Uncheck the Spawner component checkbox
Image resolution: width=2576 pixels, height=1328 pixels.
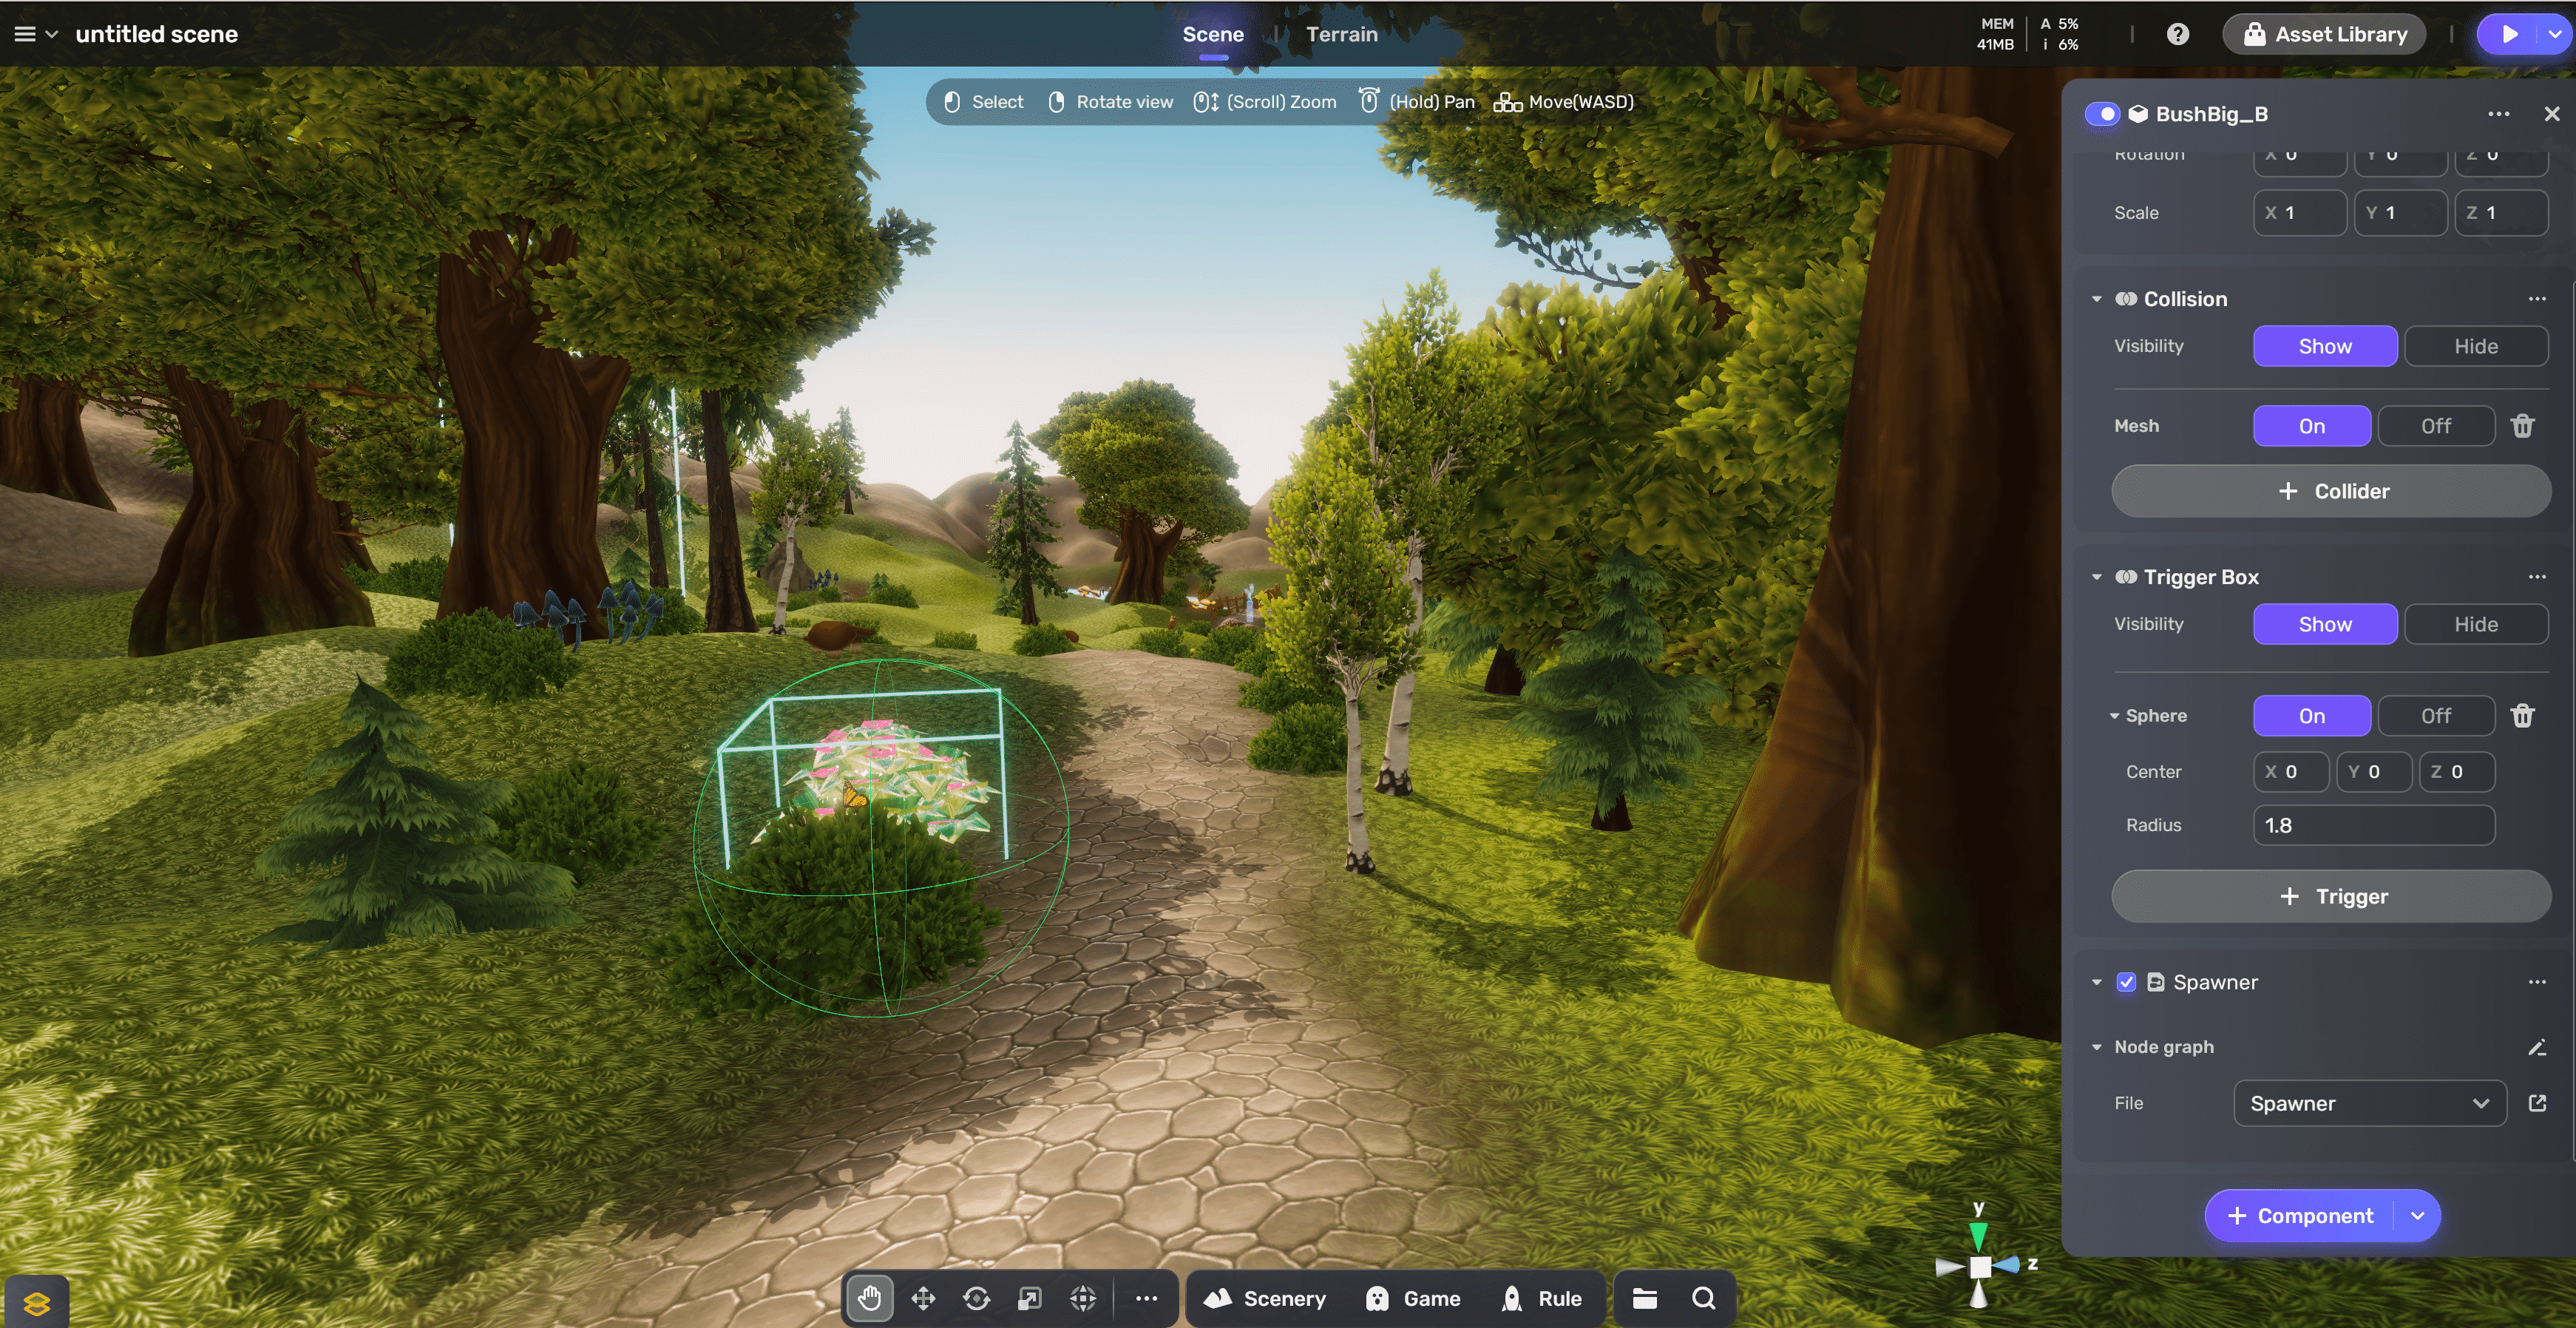click(2126, 982)
